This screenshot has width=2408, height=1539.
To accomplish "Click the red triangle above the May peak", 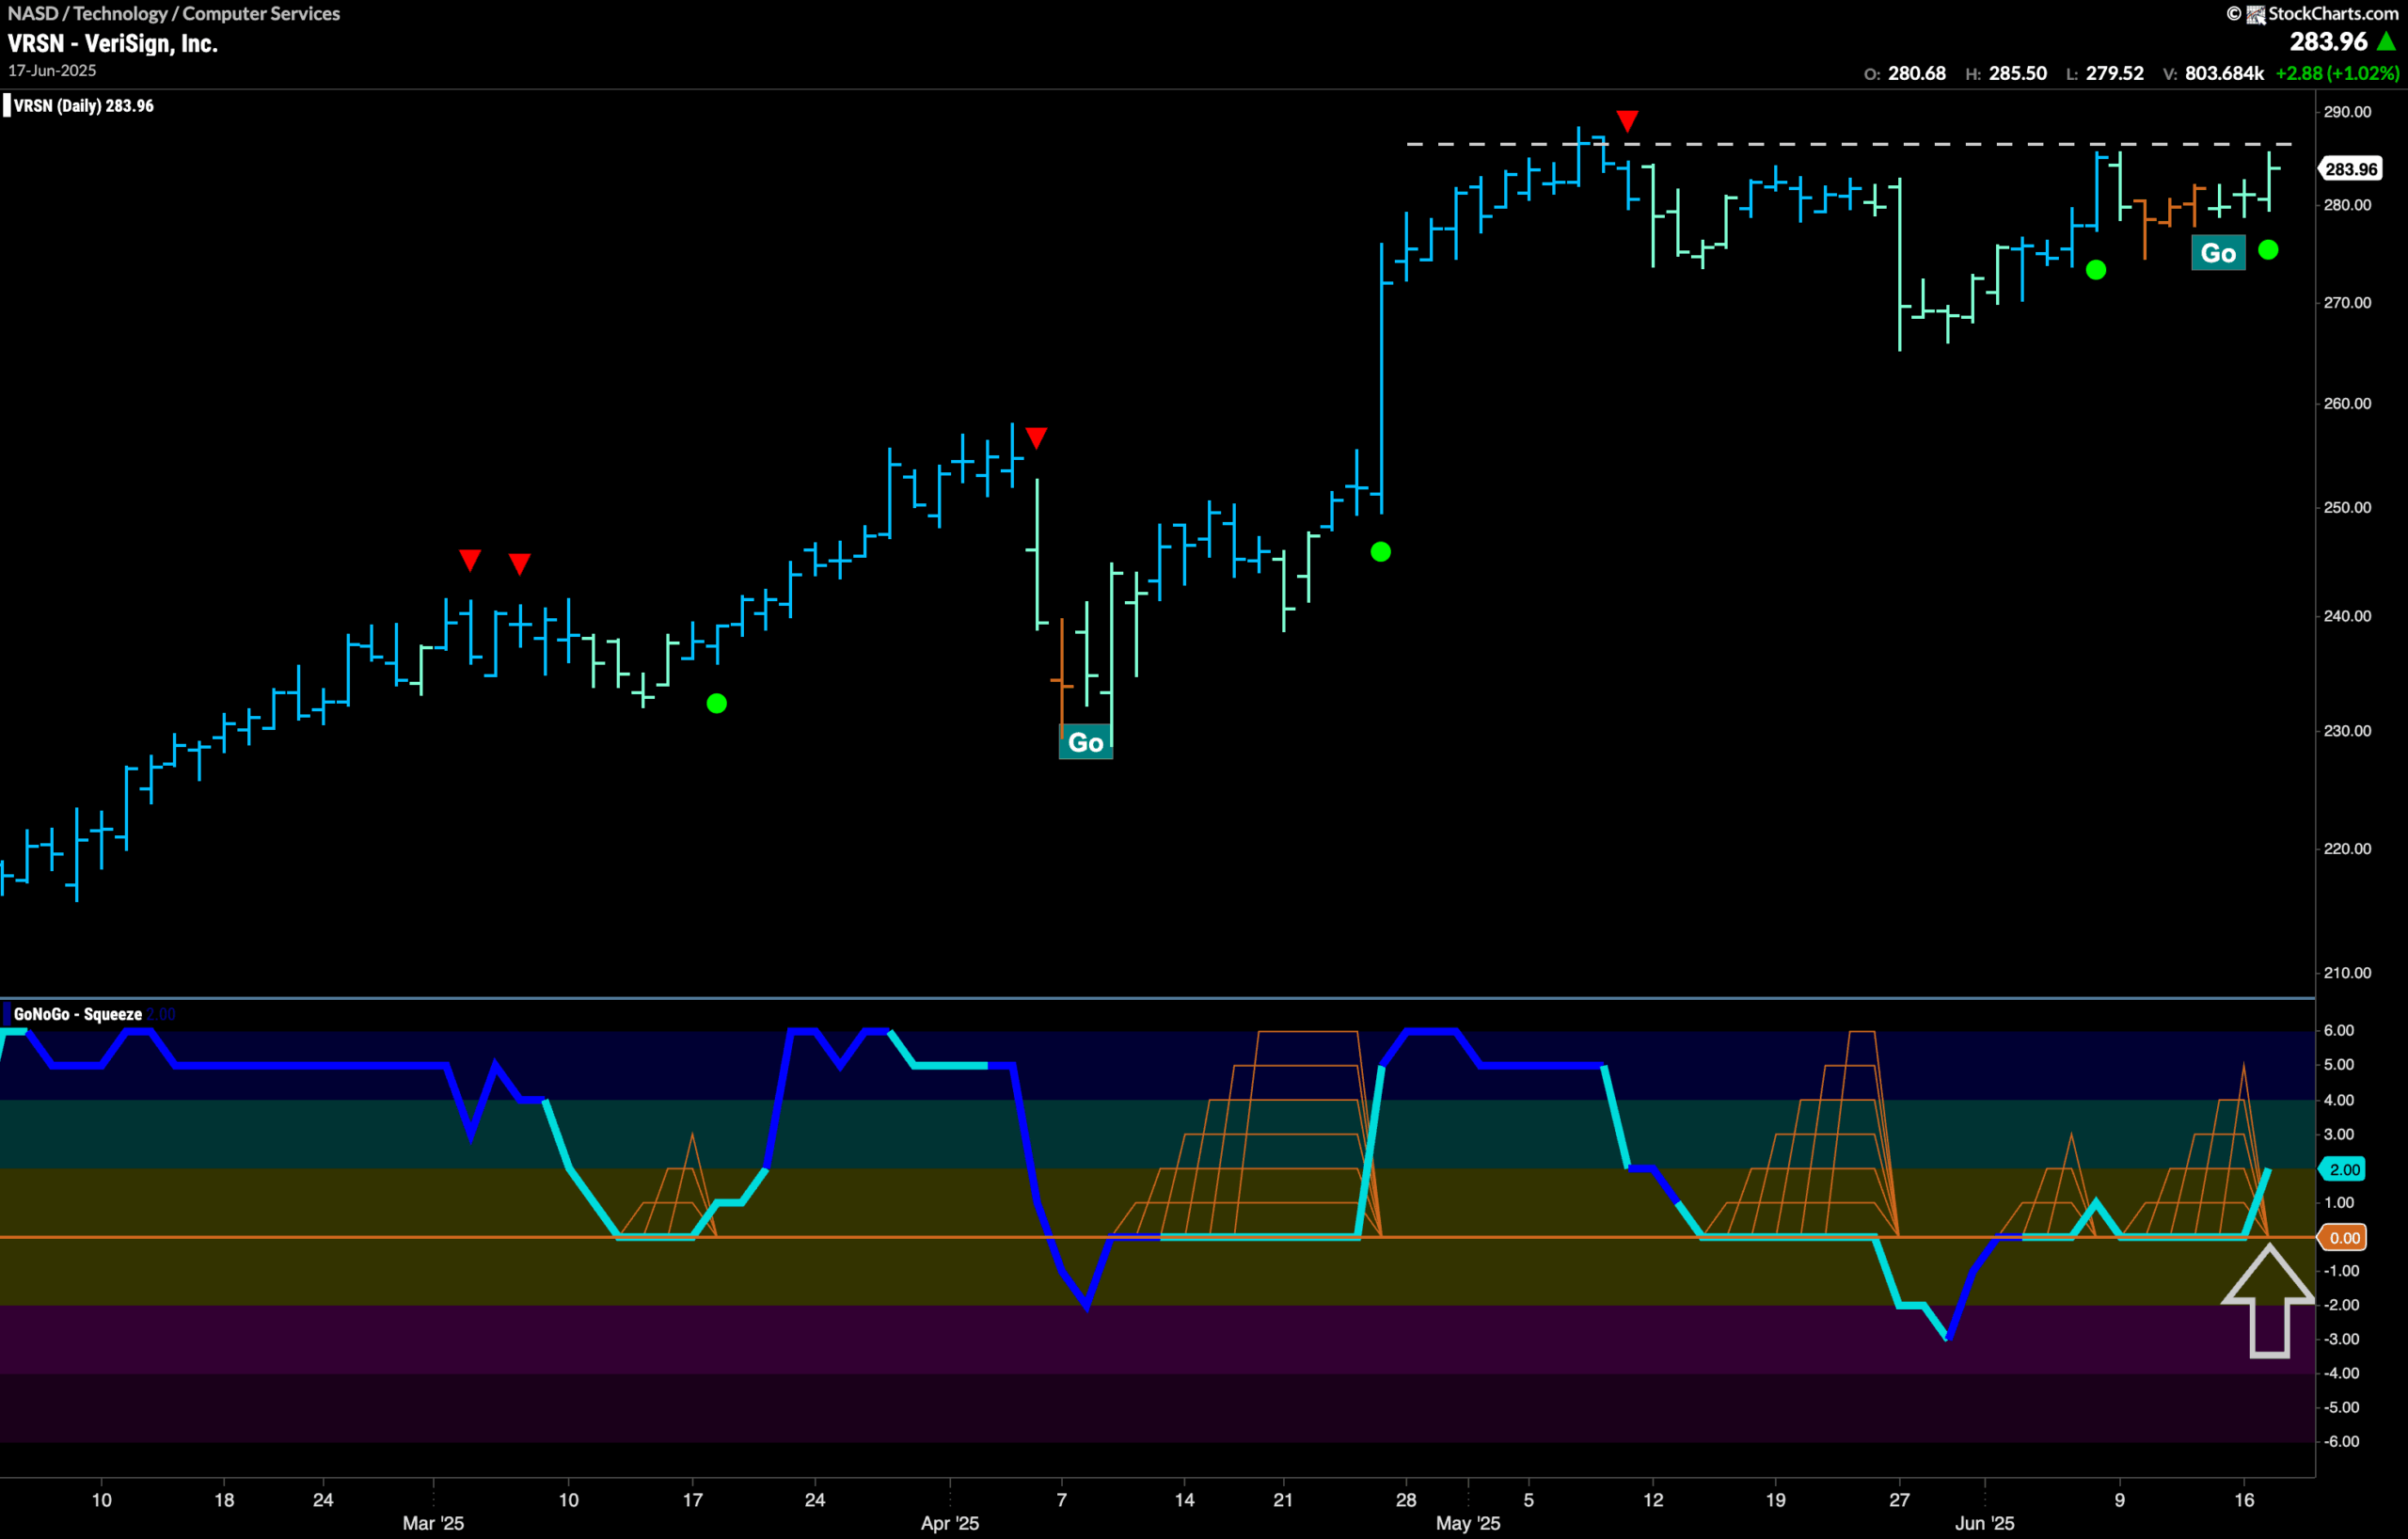I will [x=1627, y=121].
